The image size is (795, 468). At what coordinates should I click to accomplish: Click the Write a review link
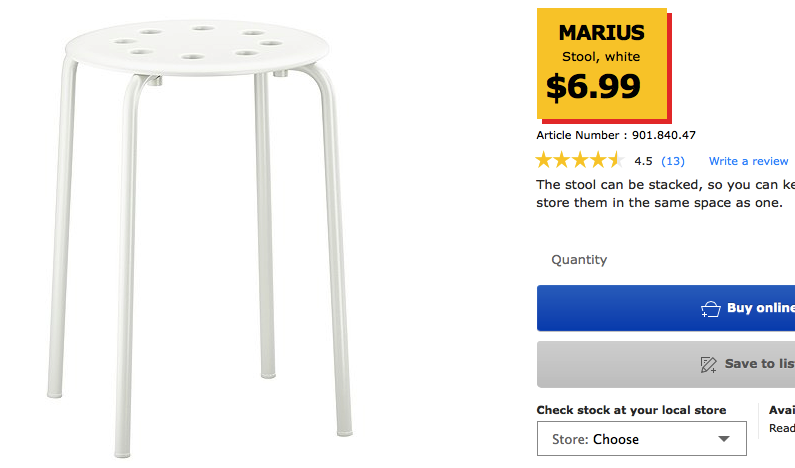pos(748,161)
